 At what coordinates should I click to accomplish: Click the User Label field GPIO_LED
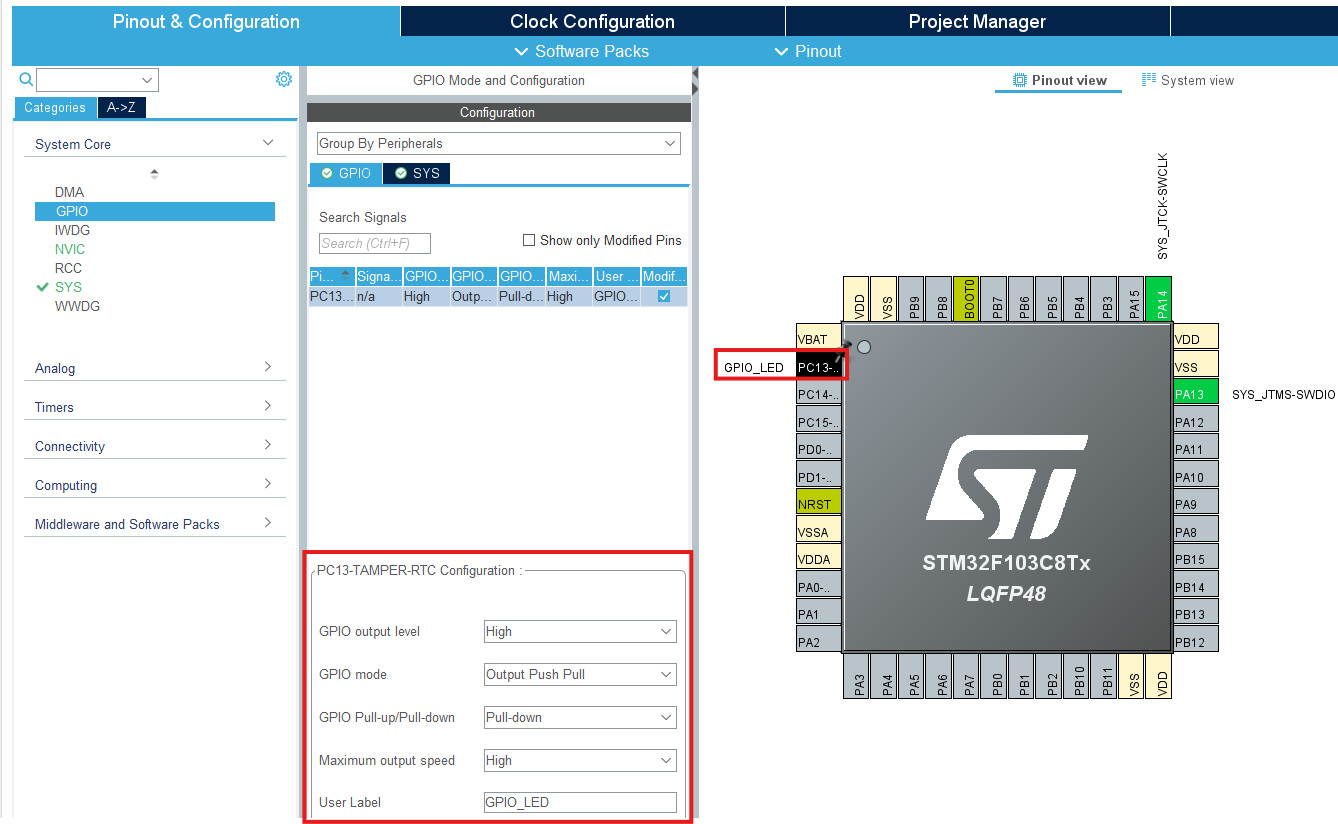(x=580, y=802)
